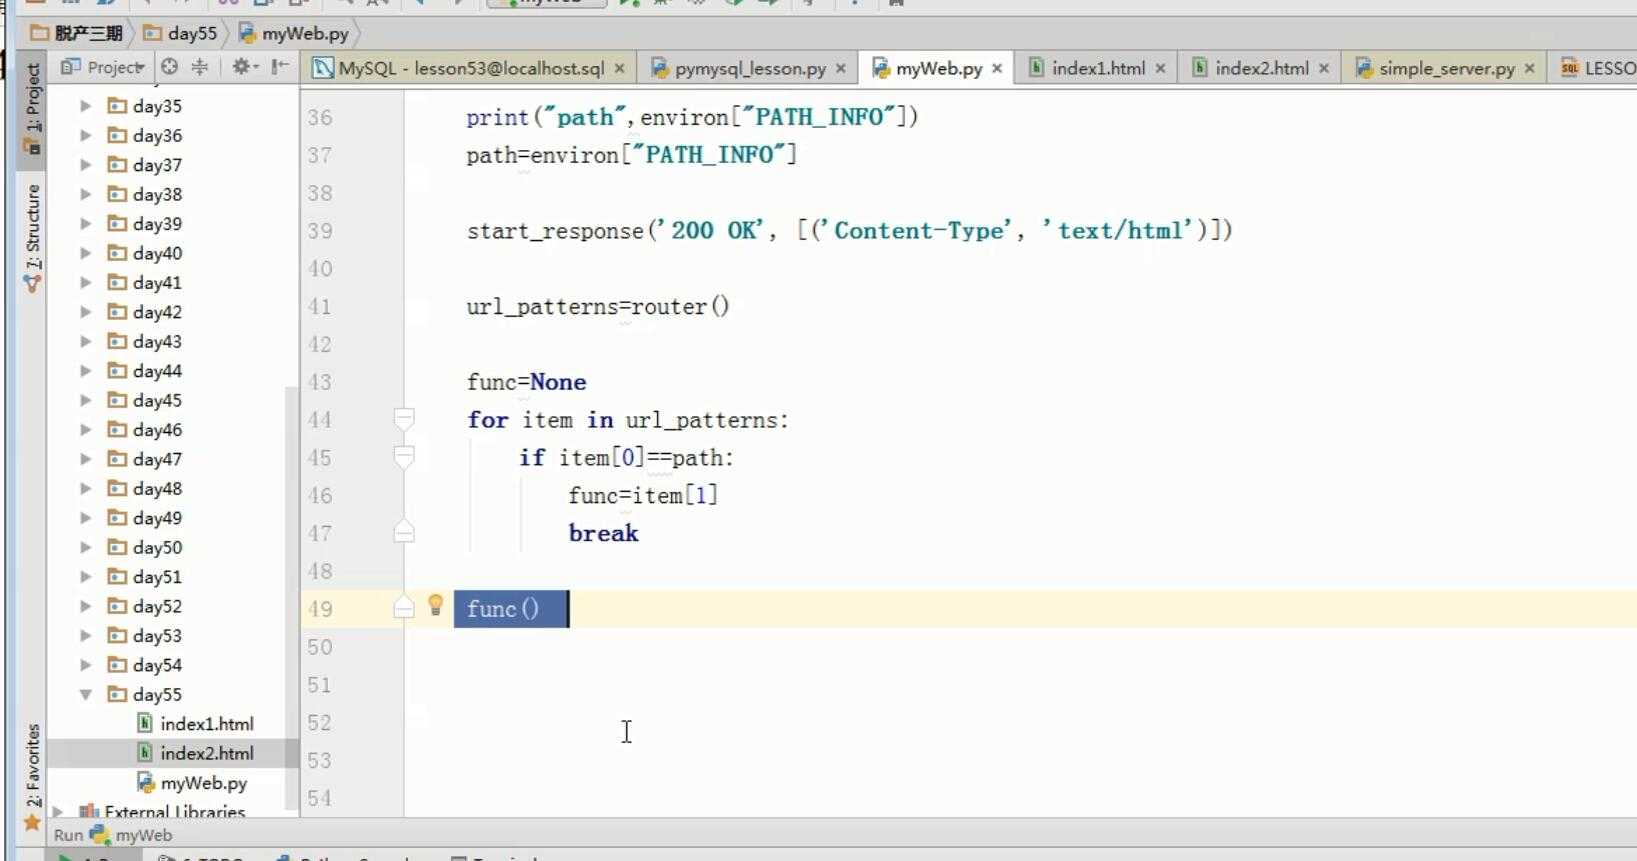Close the index2.html editor tab
The image size is (1637, 861).
point(1324,68)
